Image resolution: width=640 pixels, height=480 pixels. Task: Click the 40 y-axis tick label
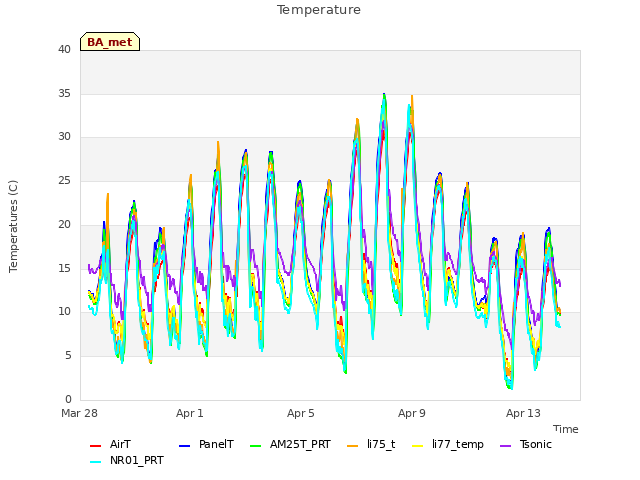coord(64,50)
